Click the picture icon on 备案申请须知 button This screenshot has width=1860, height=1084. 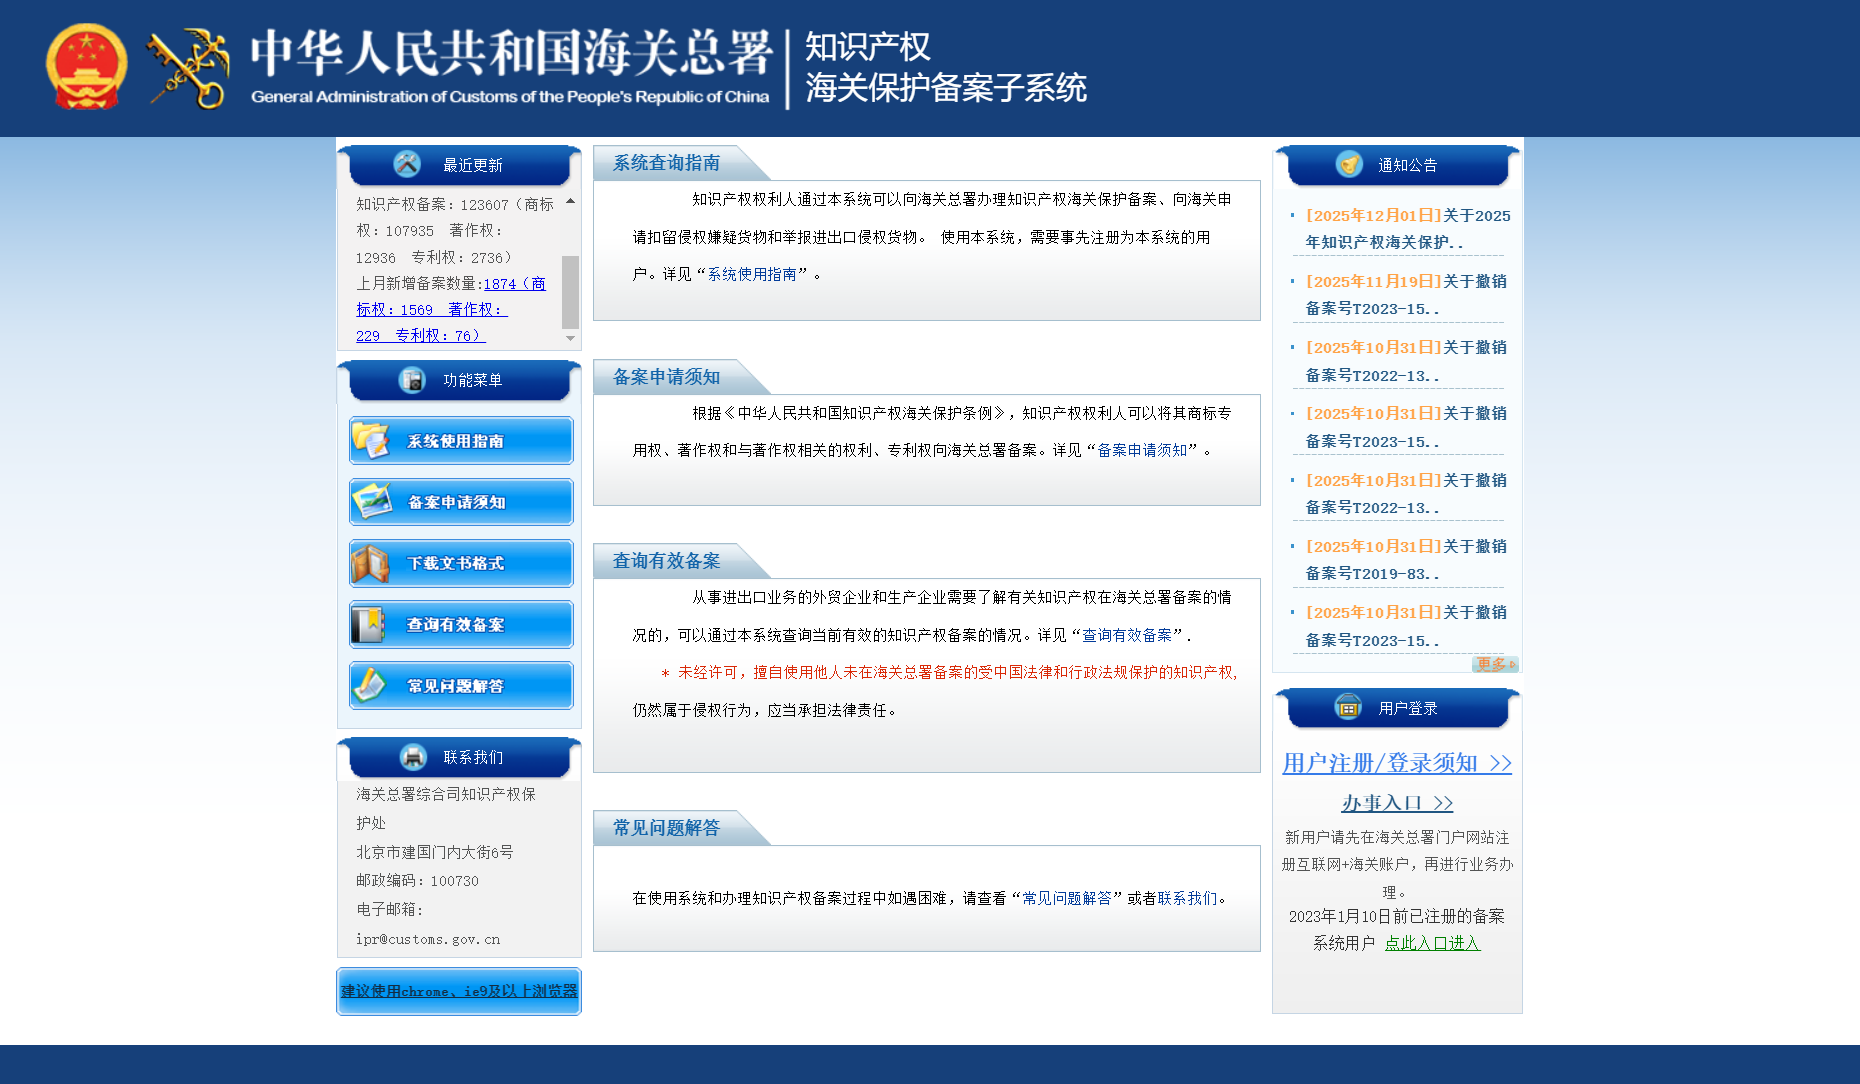tap(371, 501)
